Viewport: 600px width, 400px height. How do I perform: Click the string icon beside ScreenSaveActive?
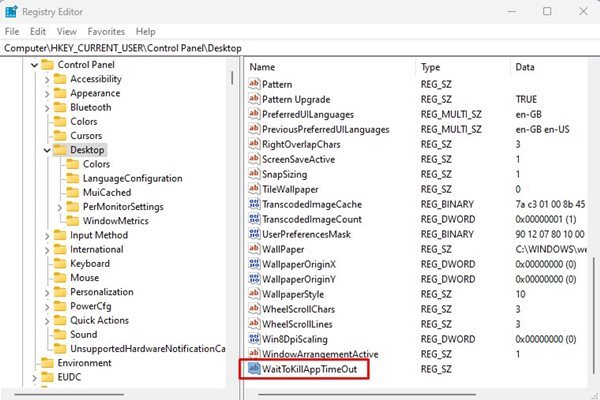point(254,159)
